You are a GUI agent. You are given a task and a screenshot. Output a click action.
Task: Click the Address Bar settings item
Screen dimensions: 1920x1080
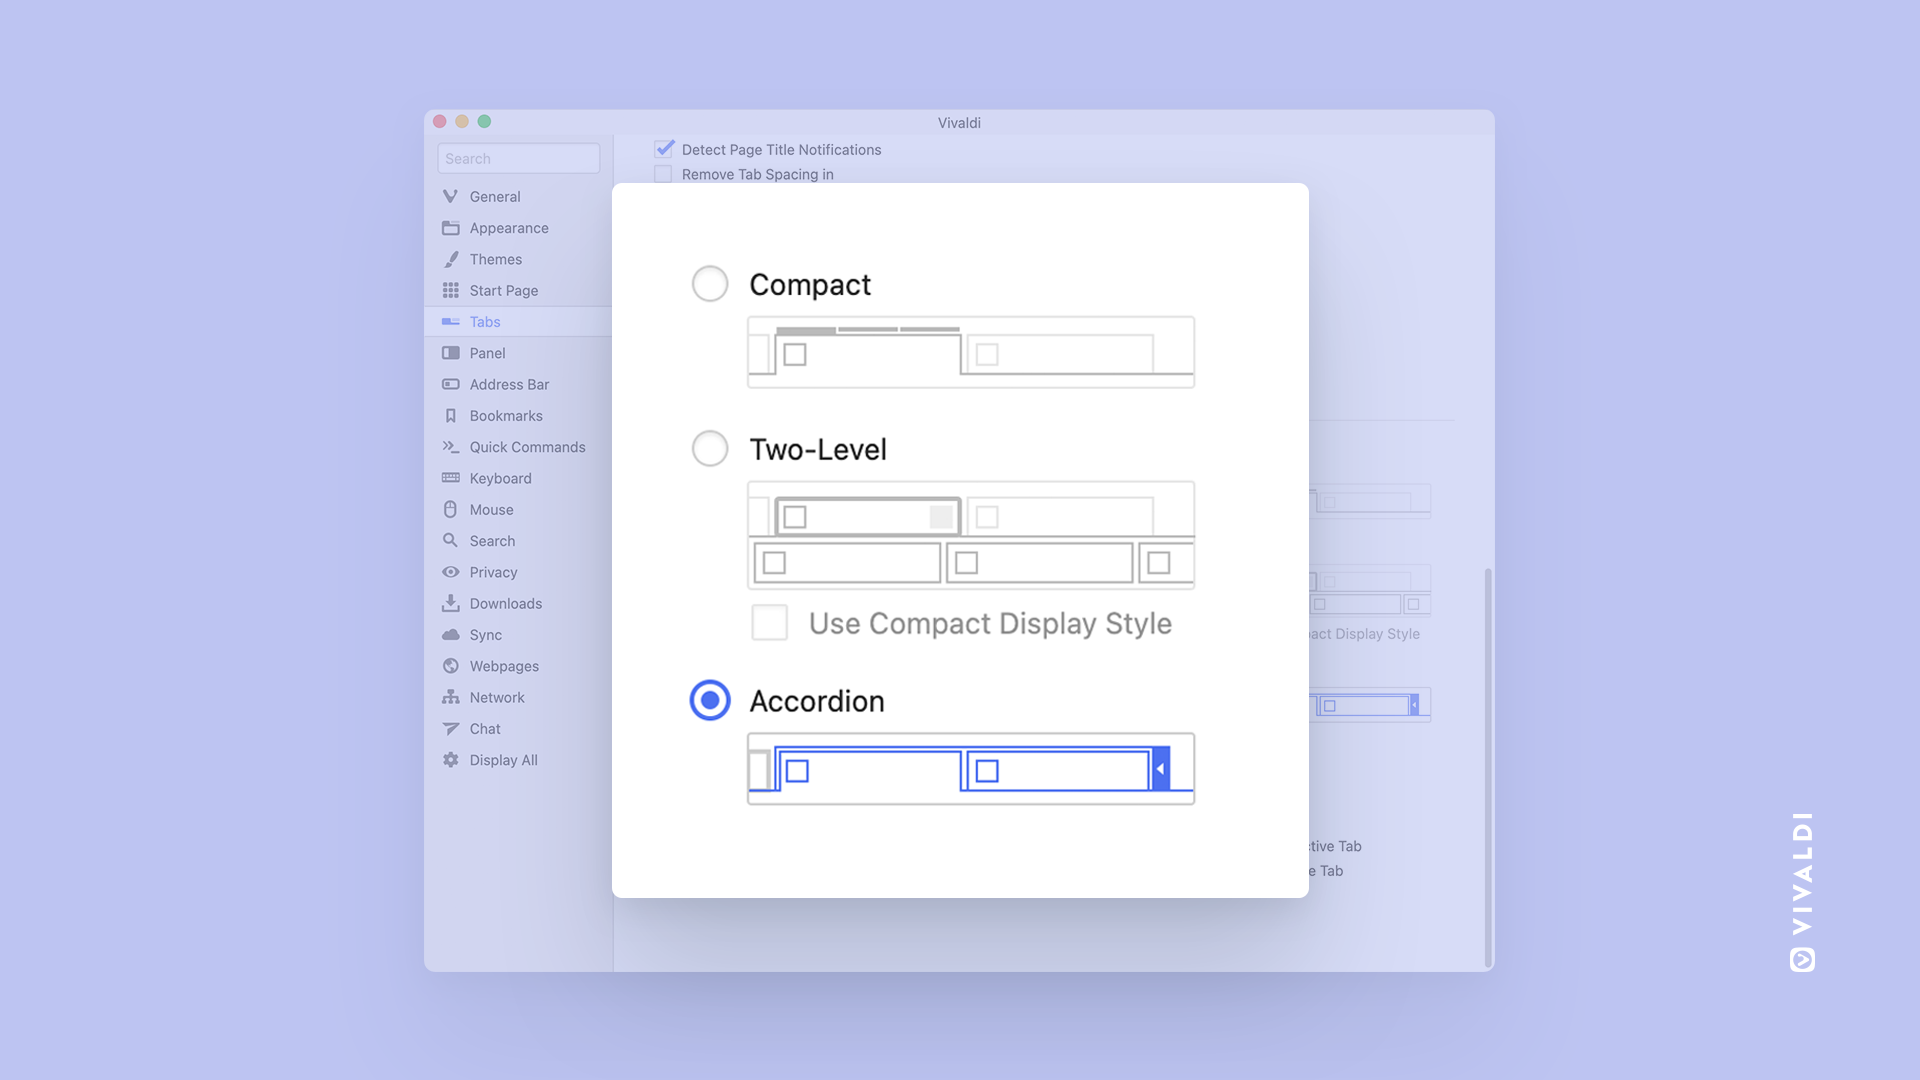[509, 384]
